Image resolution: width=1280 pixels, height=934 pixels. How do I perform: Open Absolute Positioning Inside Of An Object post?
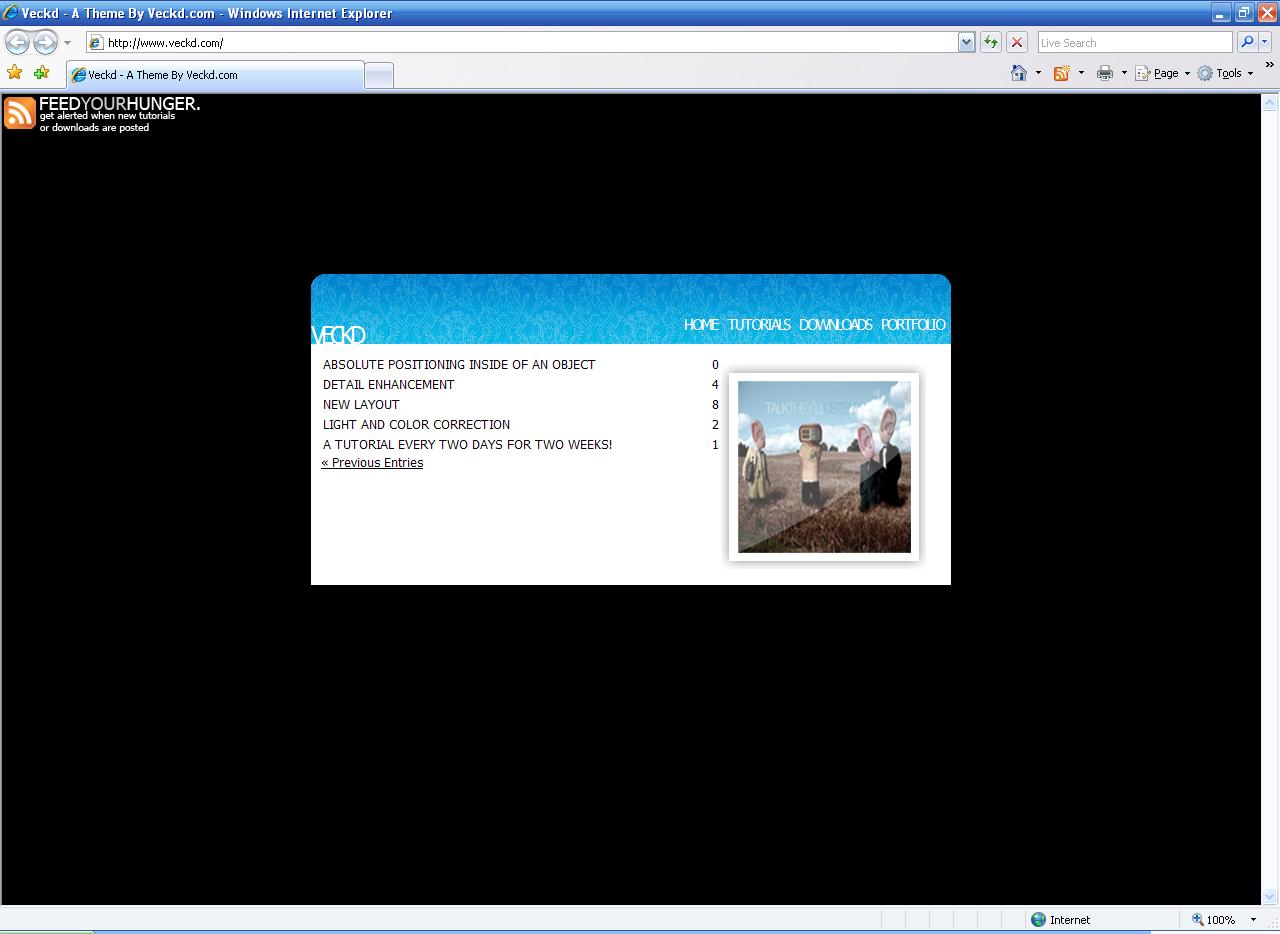[459, 365]
